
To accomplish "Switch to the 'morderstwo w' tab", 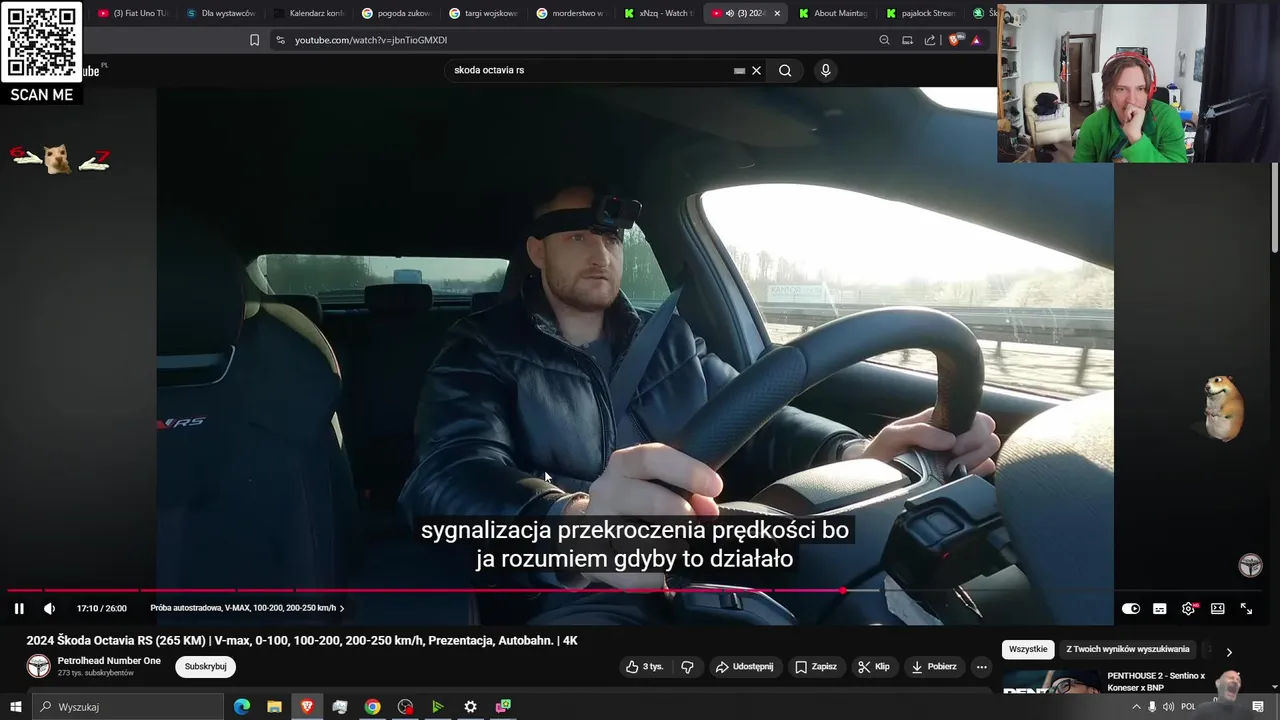I will [x=570, y=13].
